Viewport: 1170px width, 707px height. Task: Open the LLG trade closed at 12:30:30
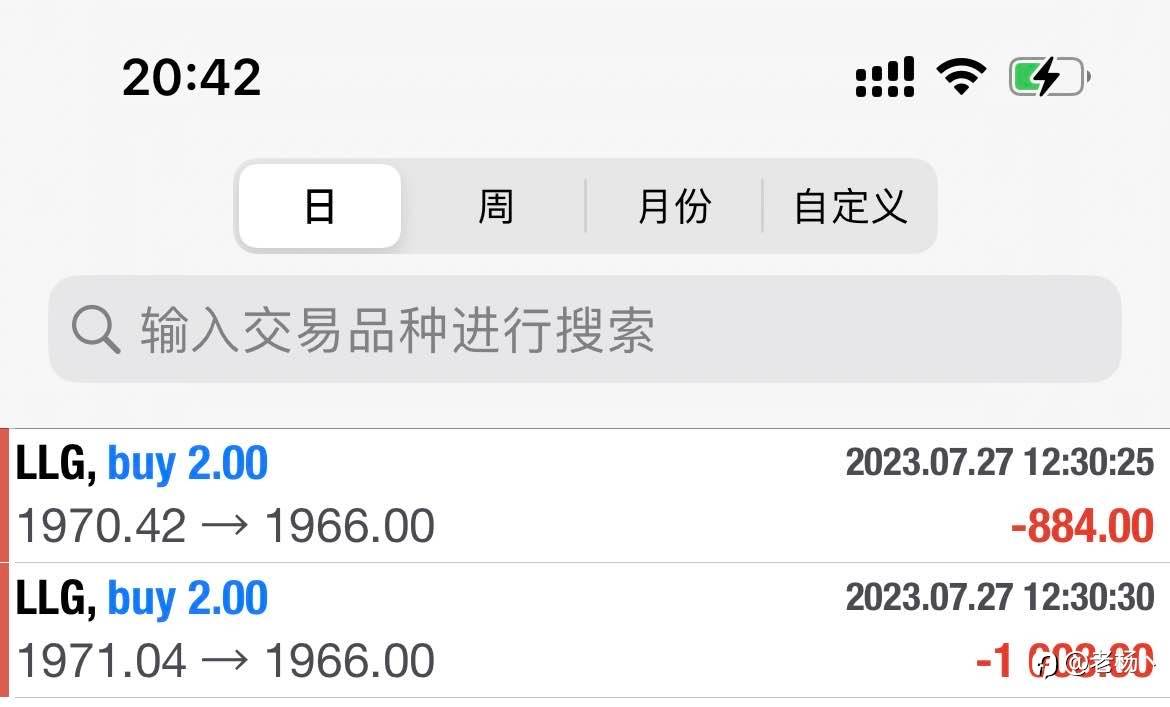tap(585, 631)
